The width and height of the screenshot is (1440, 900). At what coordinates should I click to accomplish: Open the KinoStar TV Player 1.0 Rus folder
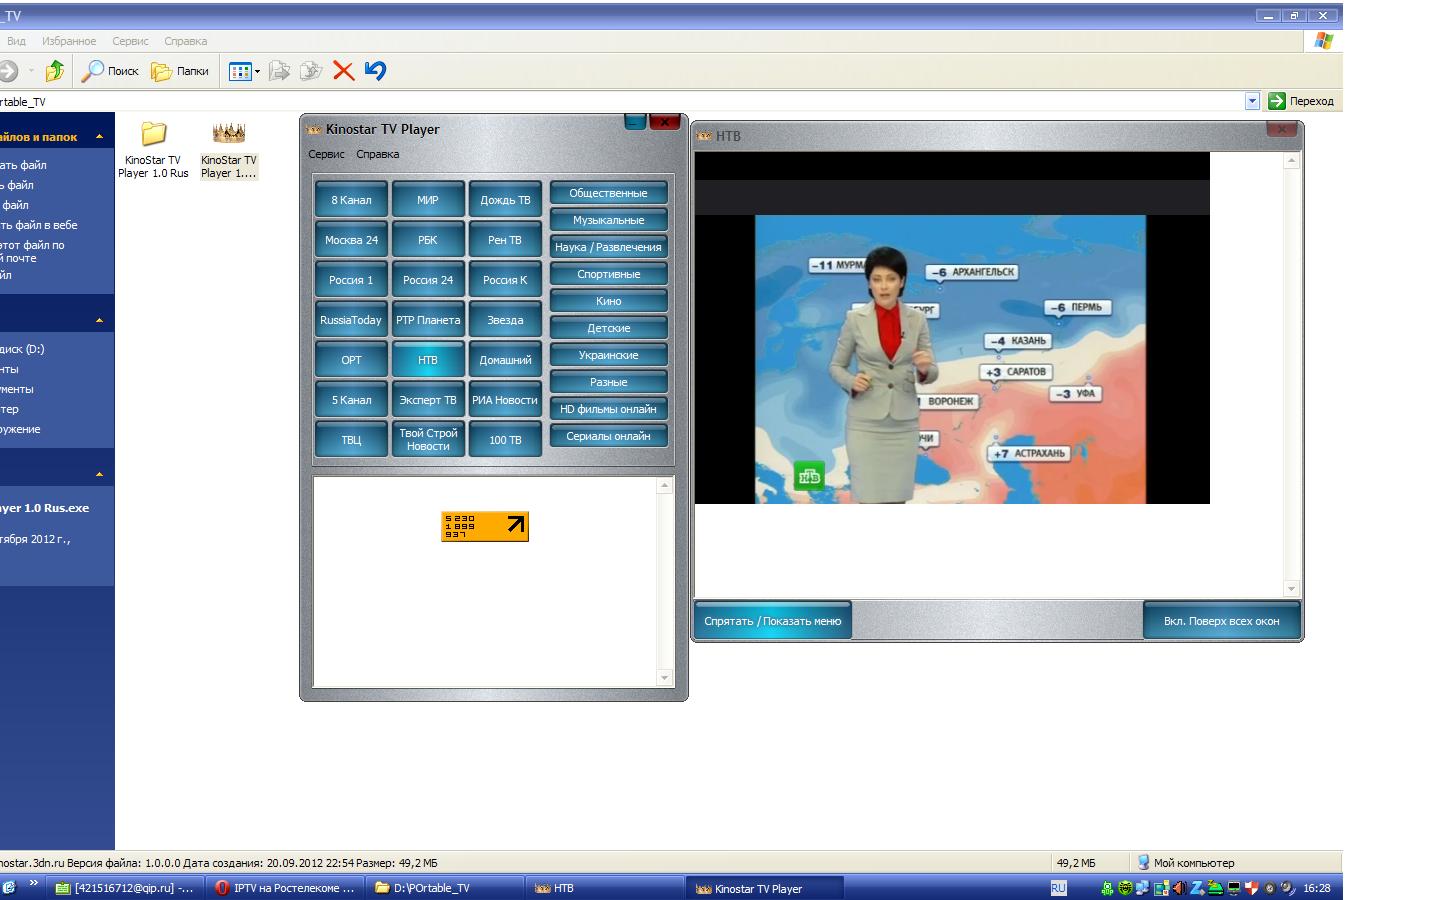pyautogui.click(x=153, y=134)
